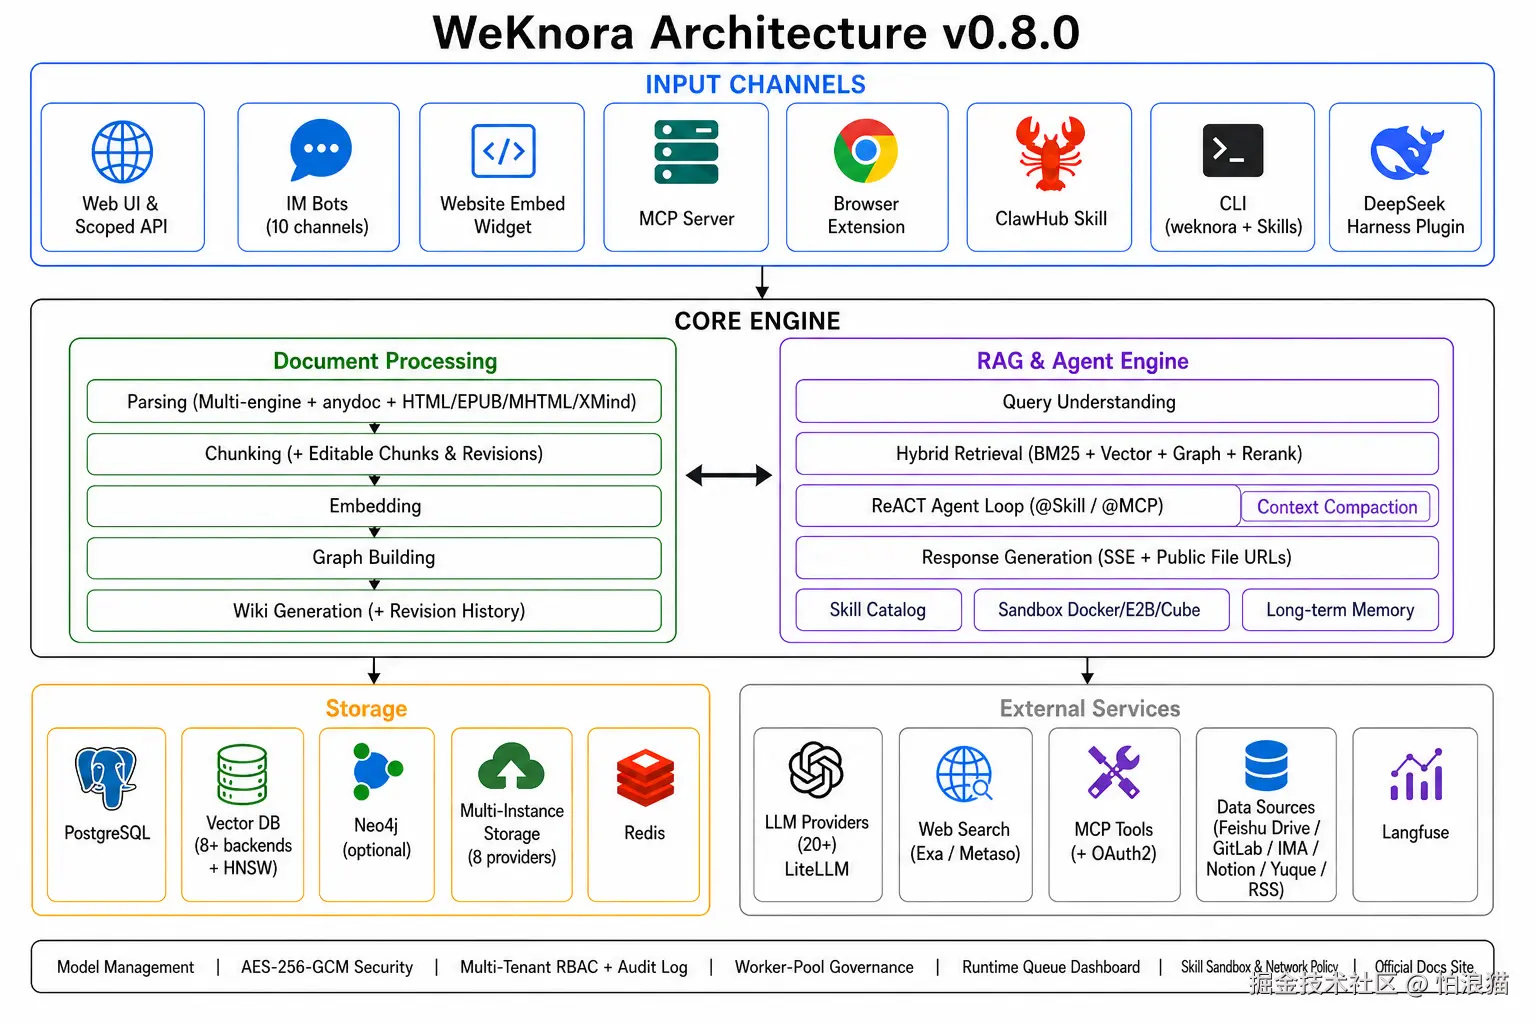Click the "Skill Catalog" box

[878, 610]
